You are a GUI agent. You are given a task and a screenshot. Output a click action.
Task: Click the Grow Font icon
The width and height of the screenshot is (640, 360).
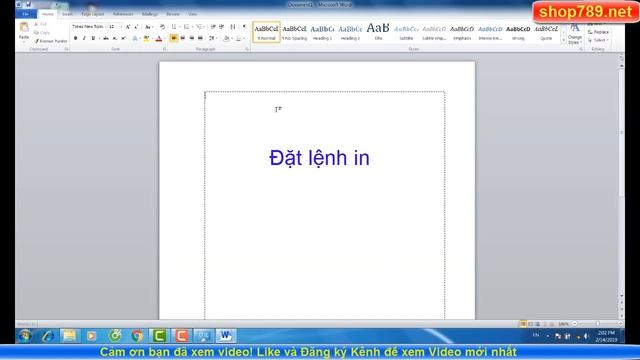pyautogui.click(x=128, y=27)
